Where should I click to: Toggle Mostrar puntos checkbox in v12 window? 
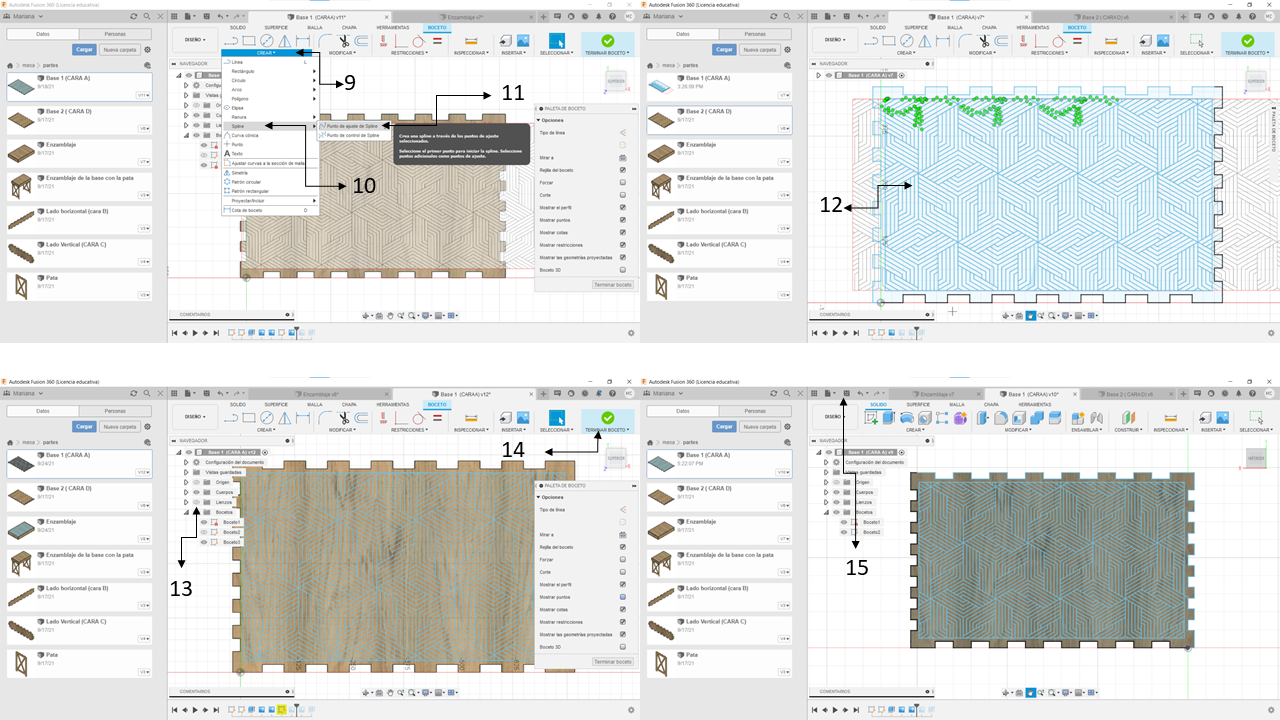point(623,597)
